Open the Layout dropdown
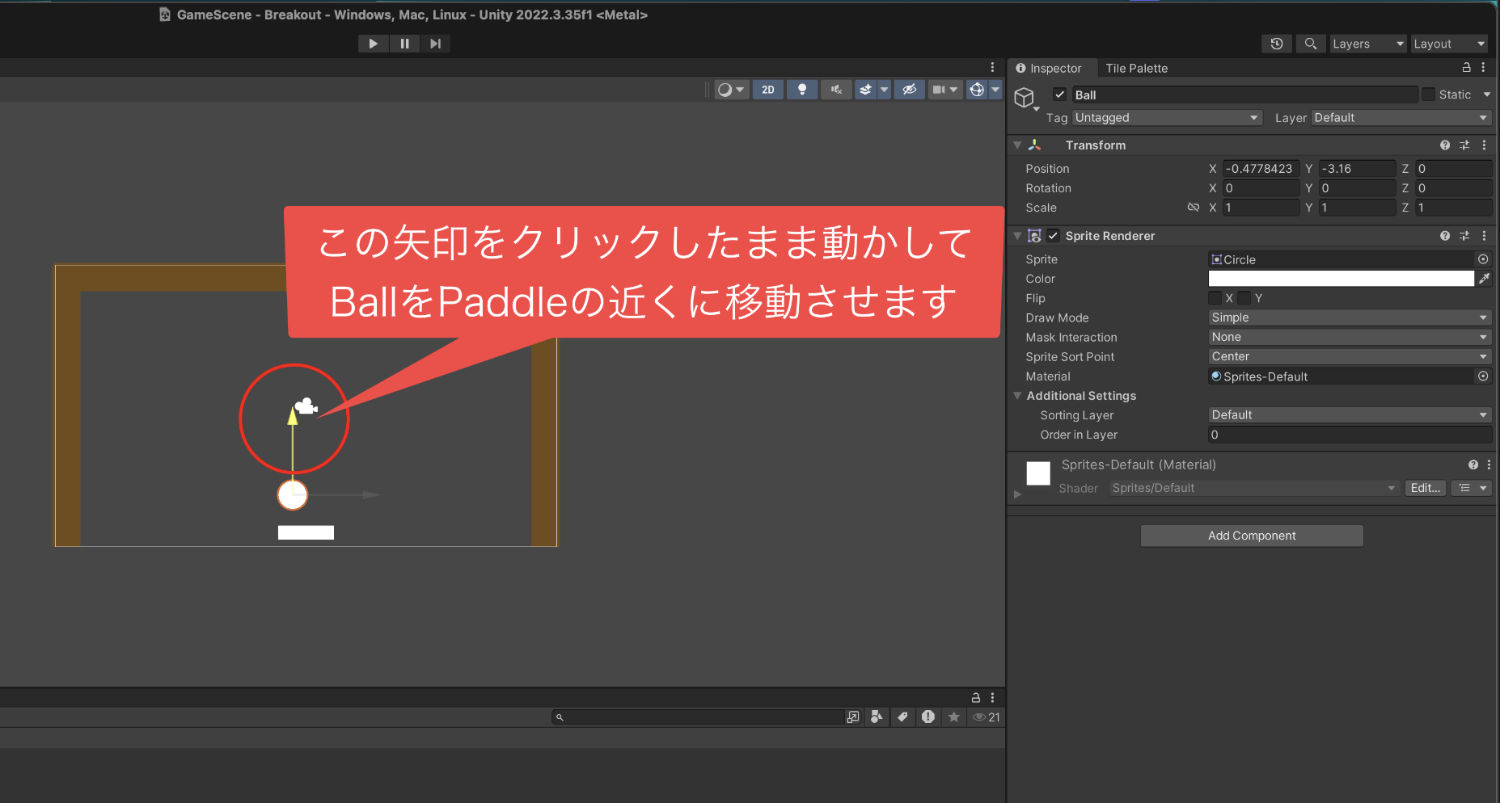Viewport: 1500px width, 803px height. point(1449,44)
